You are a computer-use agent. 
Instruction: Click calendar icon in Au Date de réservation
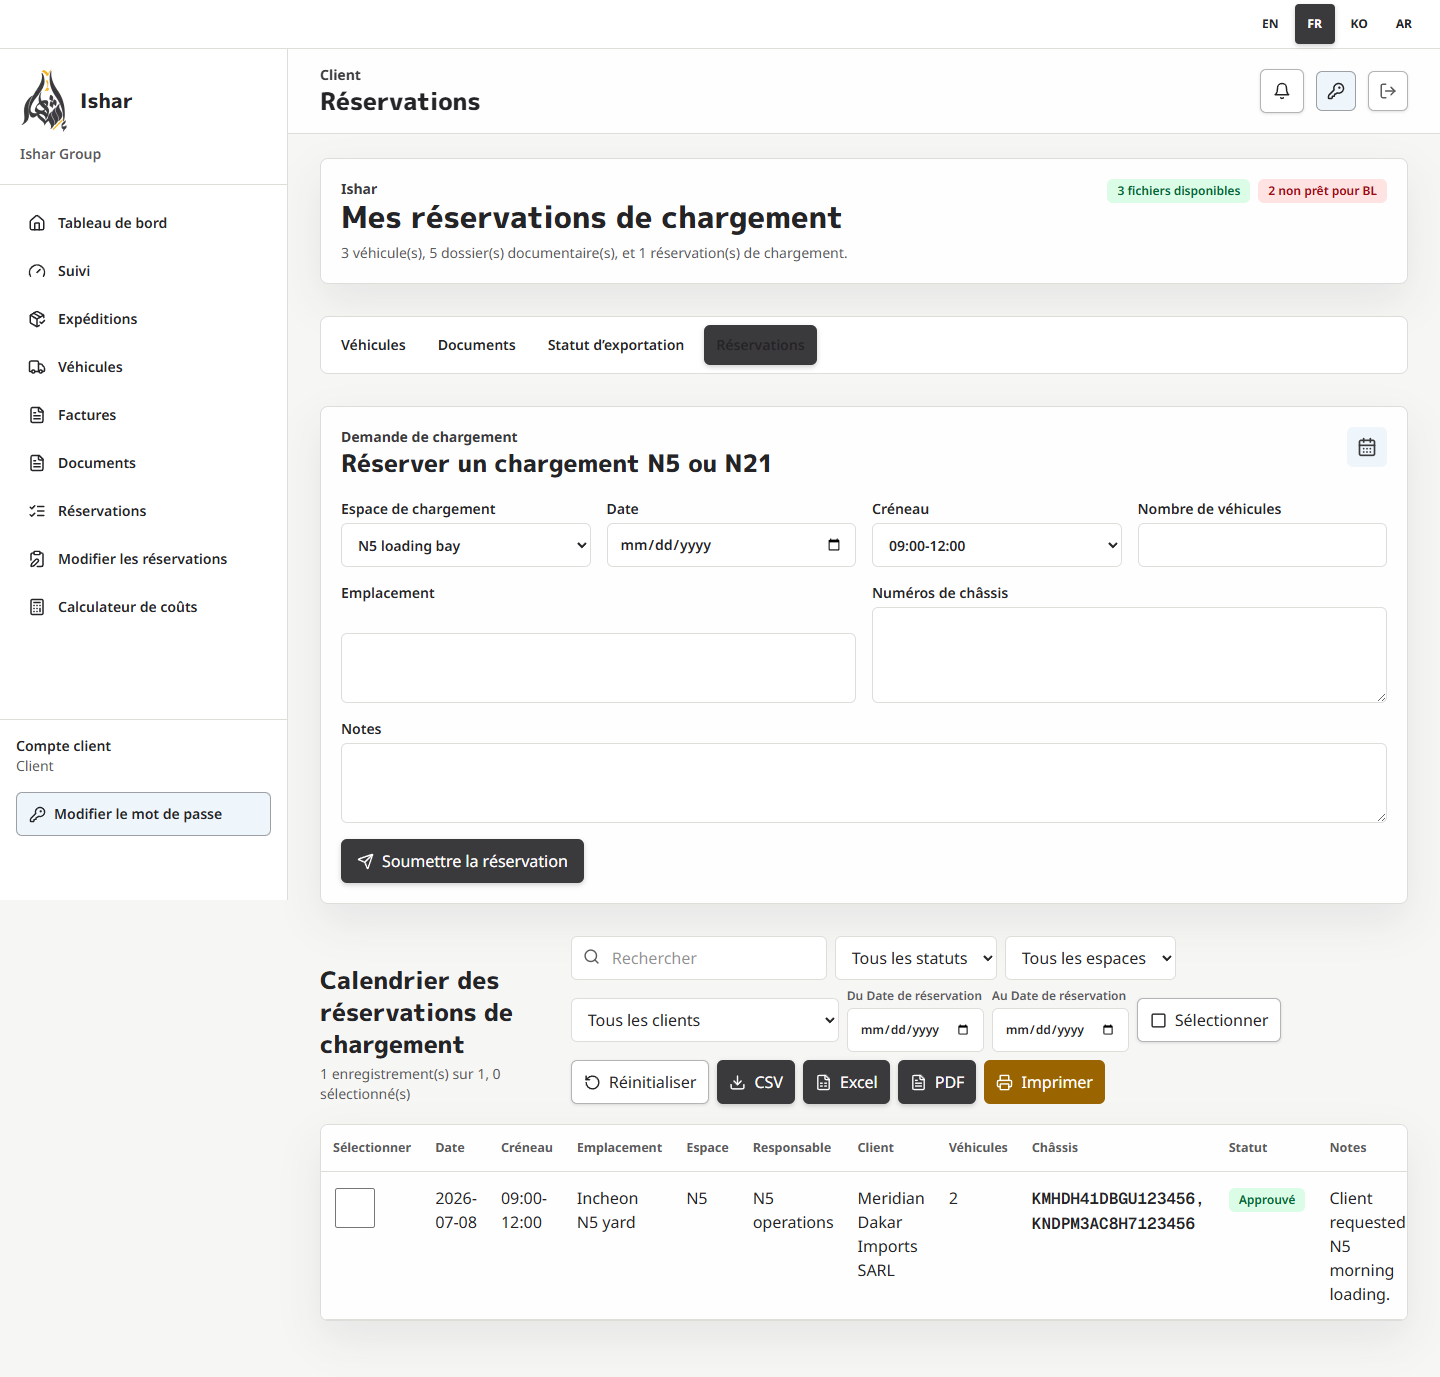coord(1108,1030)
